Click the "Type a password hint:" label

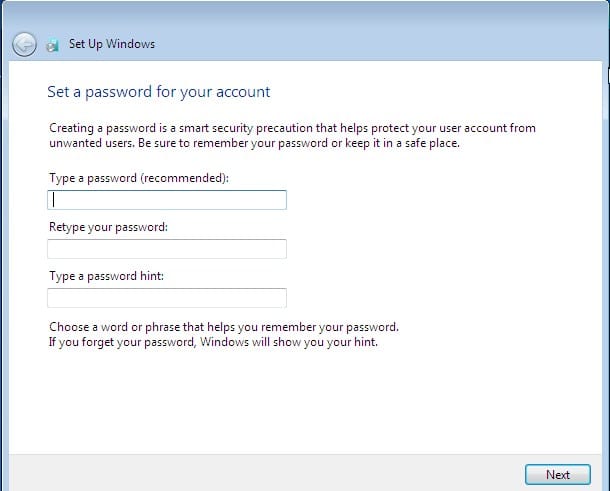tap(106, 276)
